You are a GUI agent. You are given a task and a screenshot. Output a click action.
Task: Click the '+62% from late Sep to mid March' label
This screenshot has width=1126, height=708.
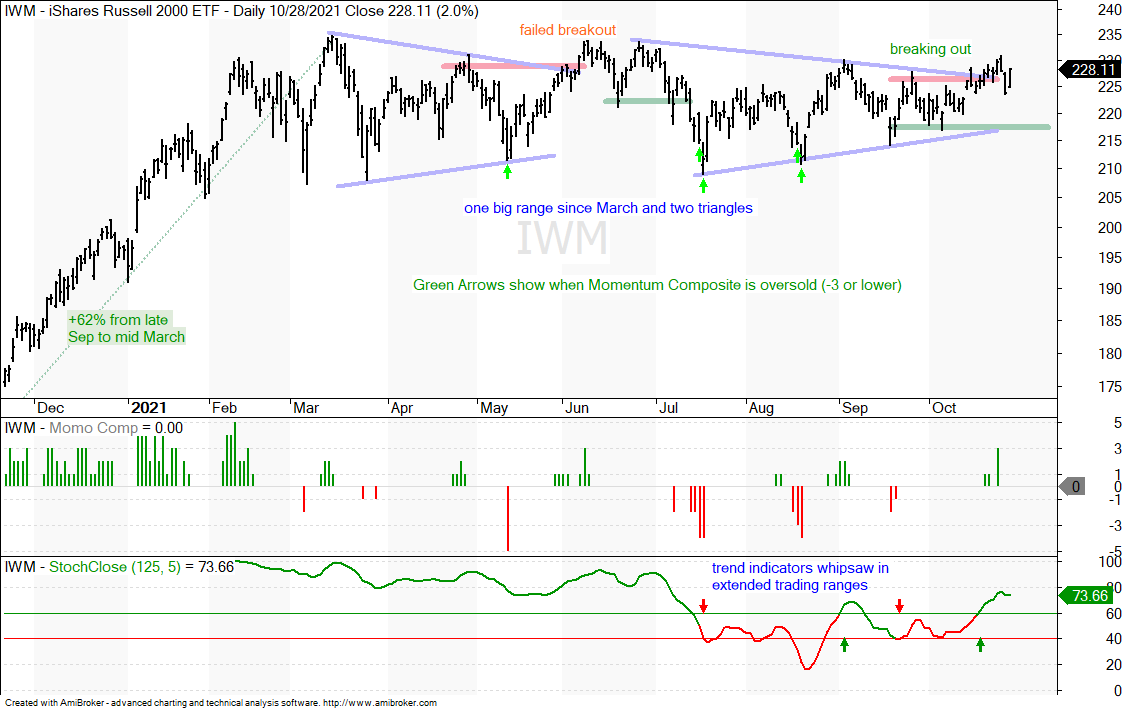(x=126, y=328)
